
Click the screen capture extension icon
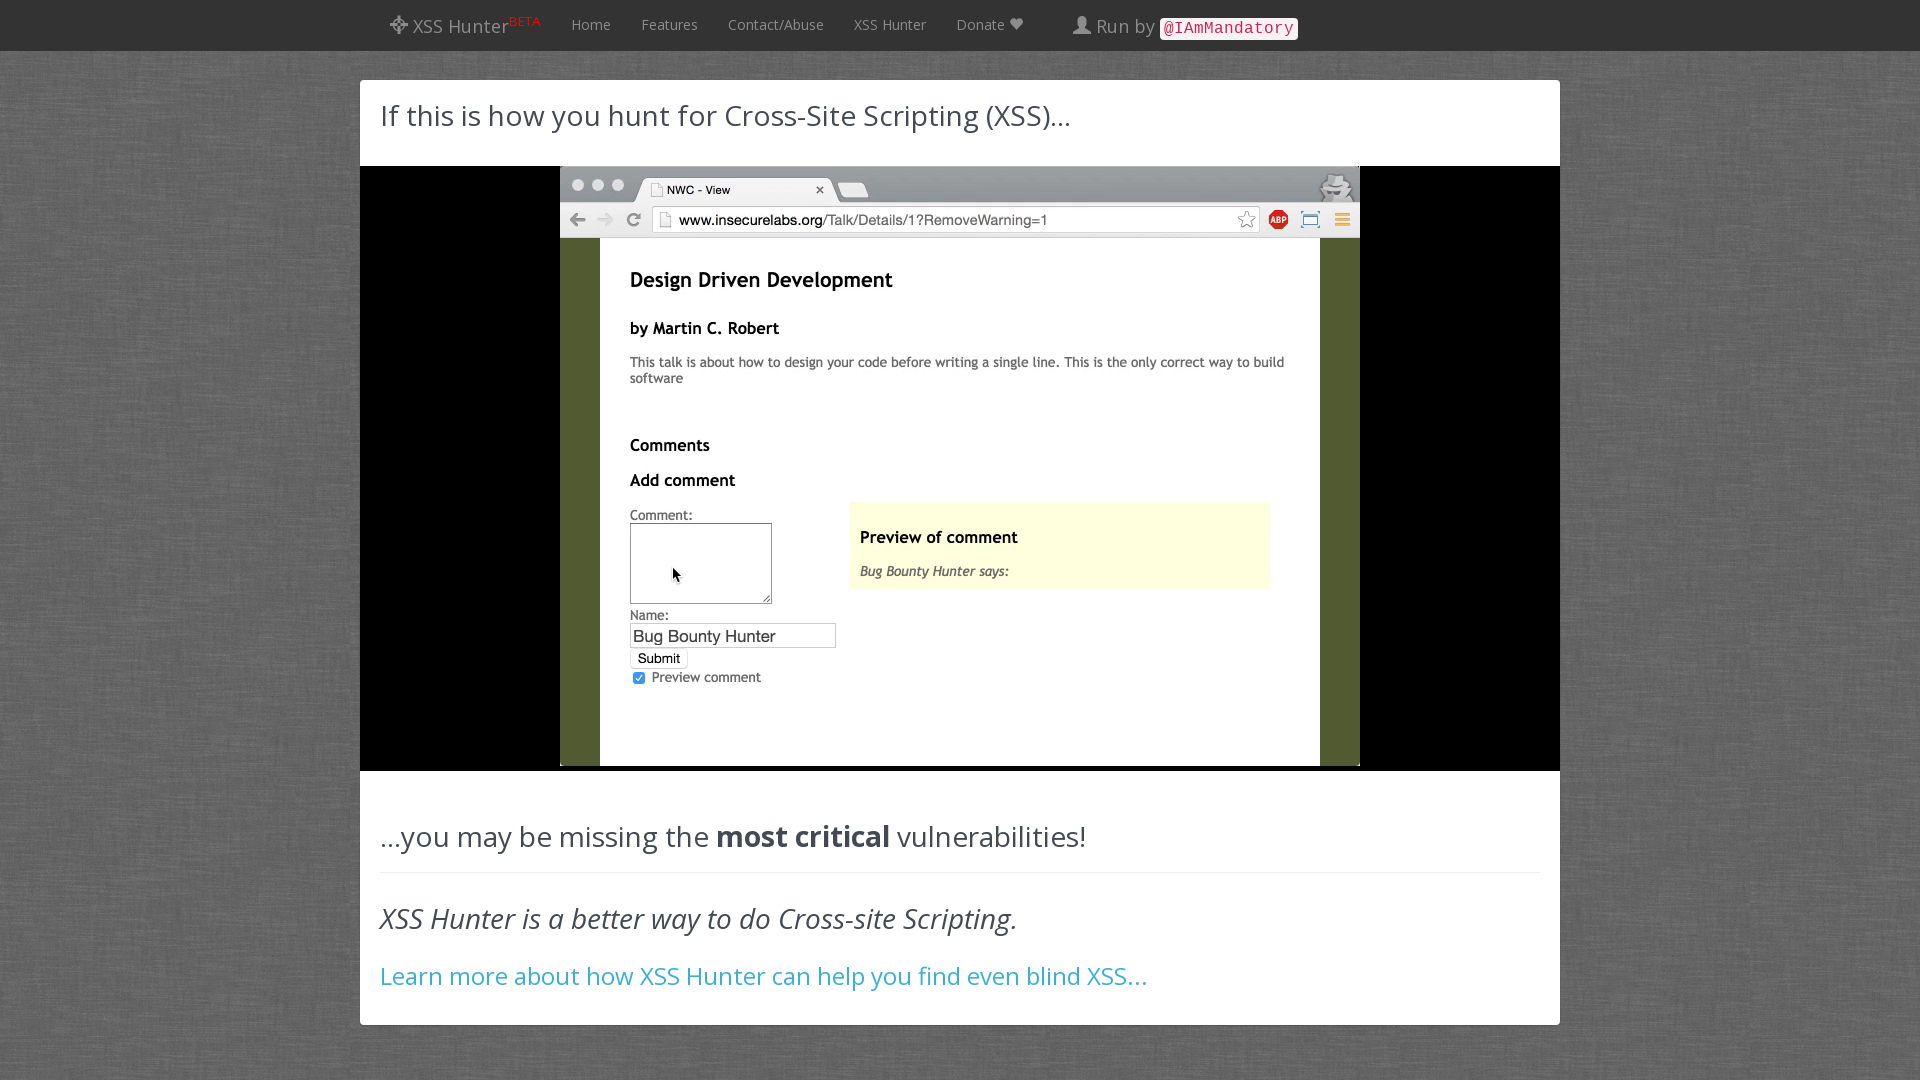[1310, 220]
